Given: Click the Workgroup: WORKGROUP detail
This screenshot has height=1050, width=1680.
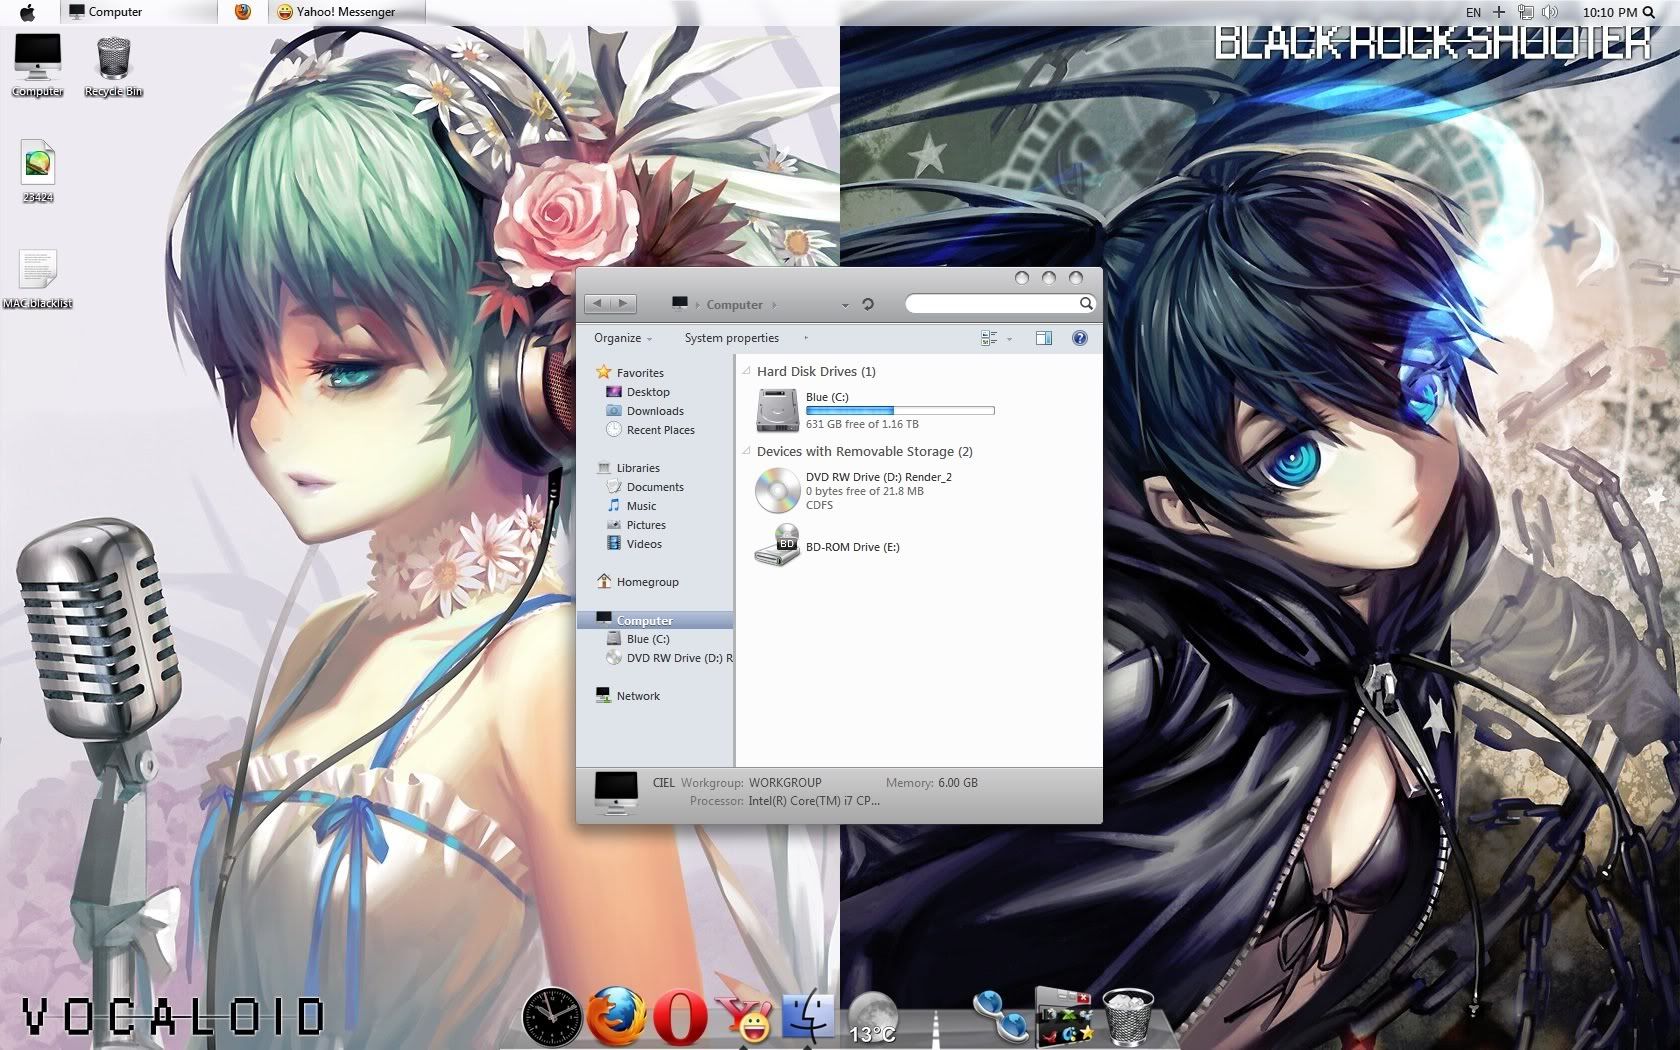Looking at the screenshot, I should coord(751,783).
